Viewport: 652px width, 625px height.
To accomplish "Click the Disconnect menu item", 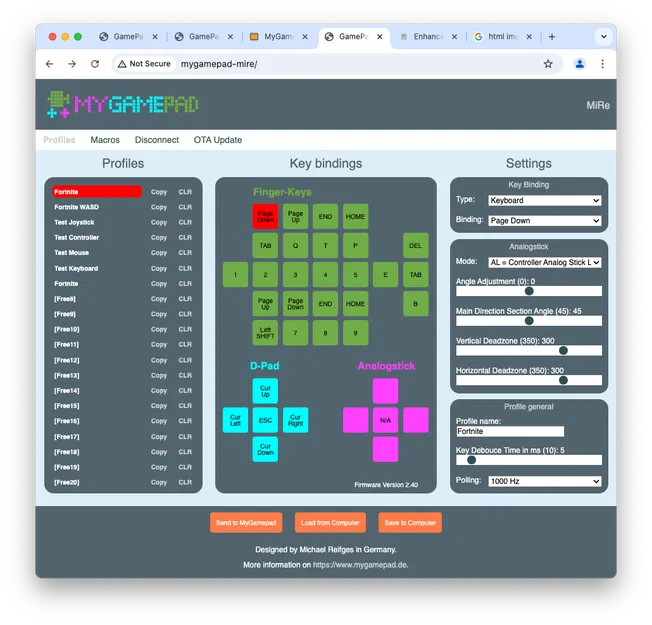I will 157,140.
